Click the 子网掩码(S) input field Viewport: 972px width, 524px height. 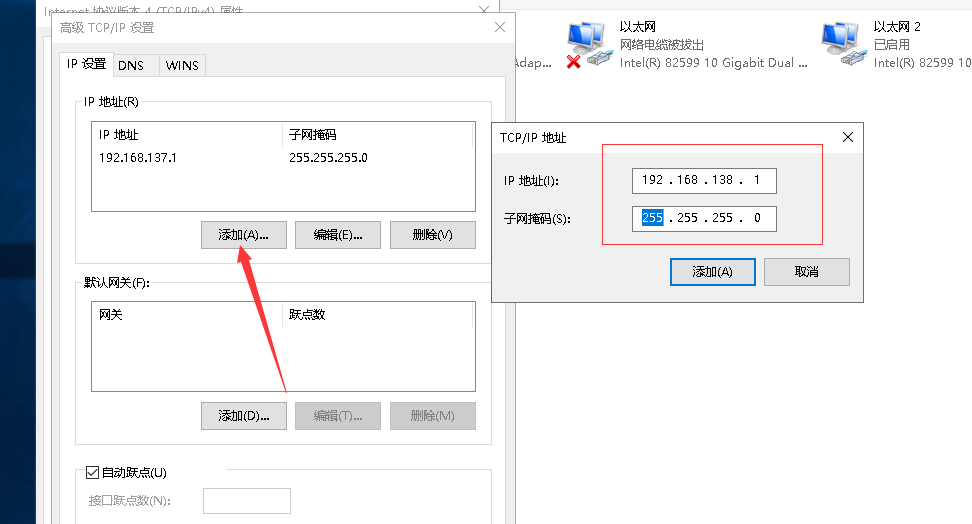click(704, 218)
